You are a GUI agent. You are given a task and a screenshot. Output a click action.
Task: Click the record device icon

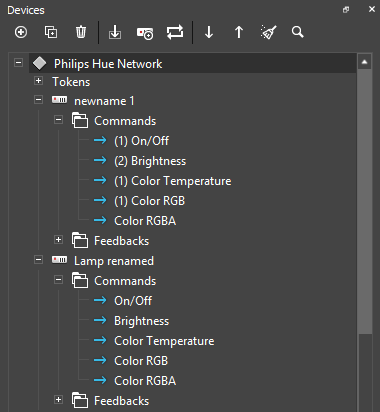pyautogui.click(x=145, y=33)
